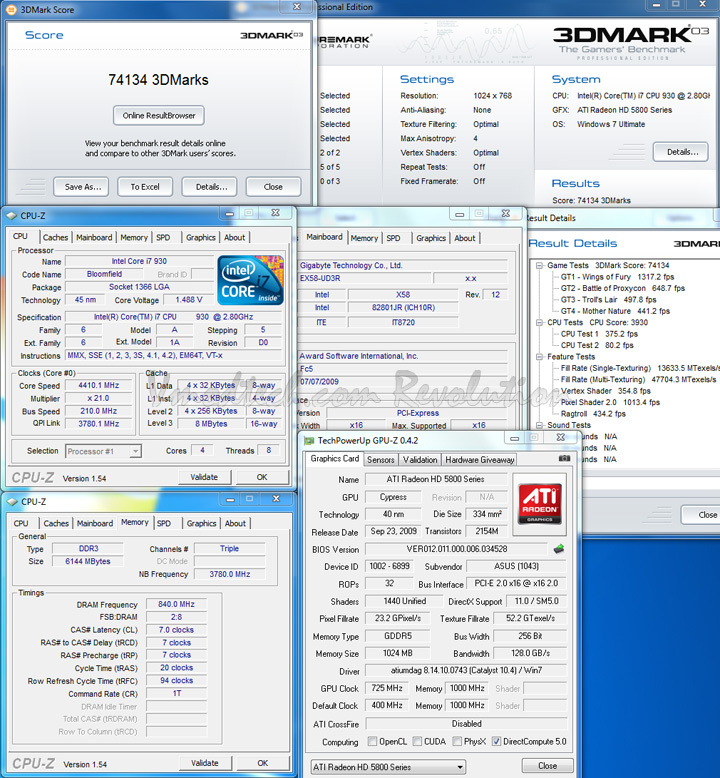Click the BIOS save chip icon in GPU-Z

click(x=559, y=549)
